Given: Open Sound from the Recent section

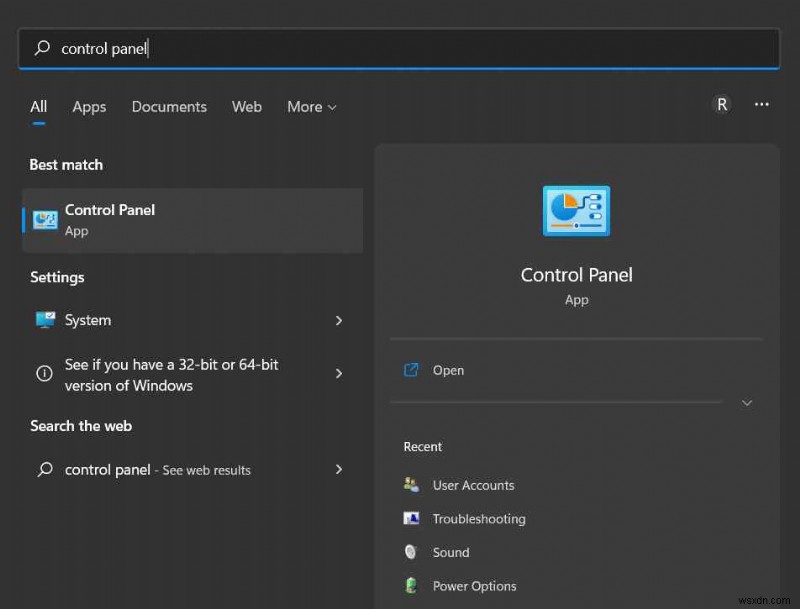Looking at the screenshot, I should coord(450,552).
